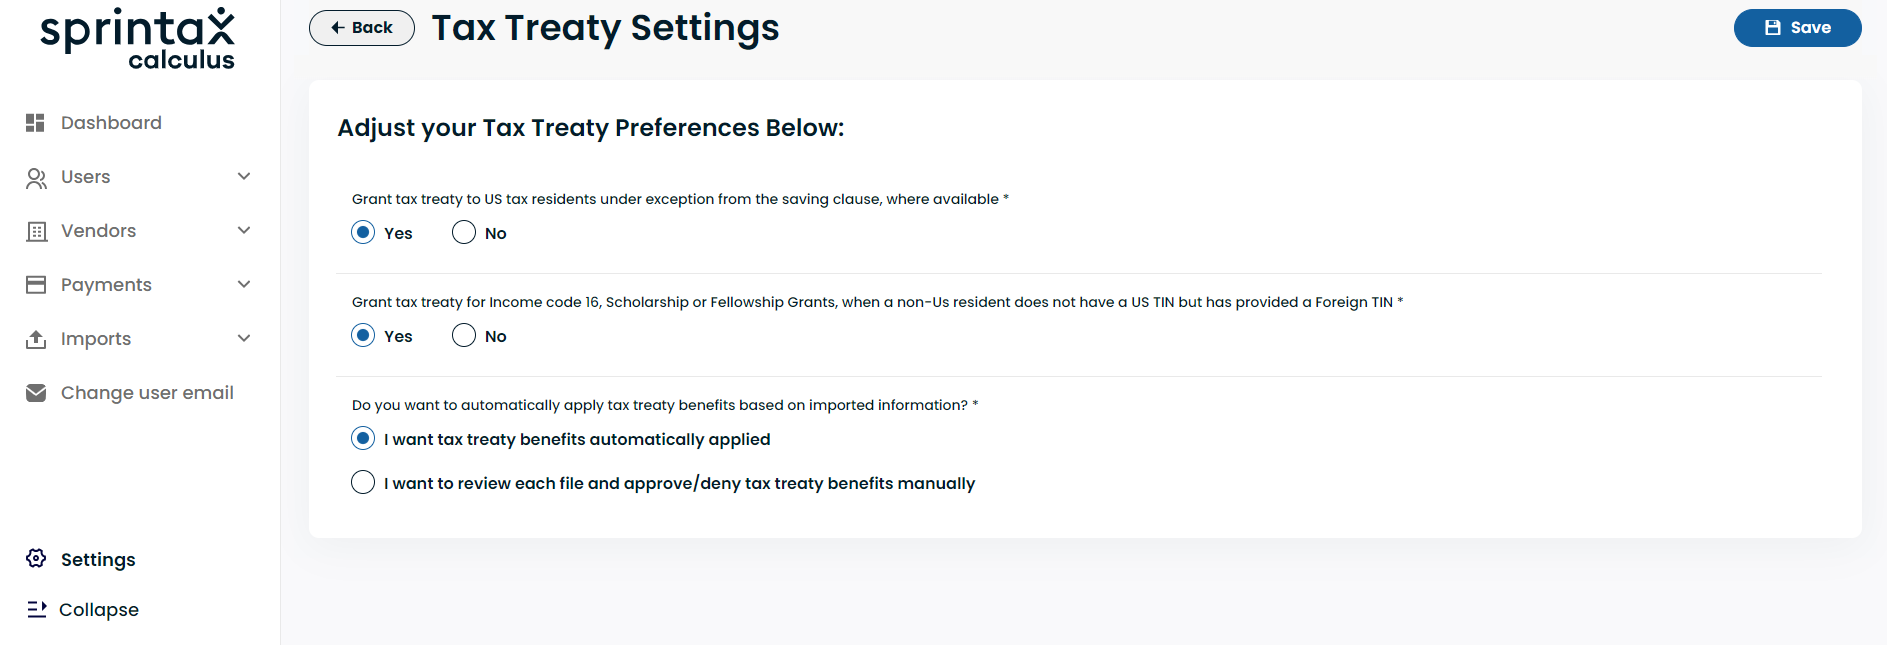1887x645 pixels.
Task: Click the Change user email envelope icon
Action: [36, 393]
